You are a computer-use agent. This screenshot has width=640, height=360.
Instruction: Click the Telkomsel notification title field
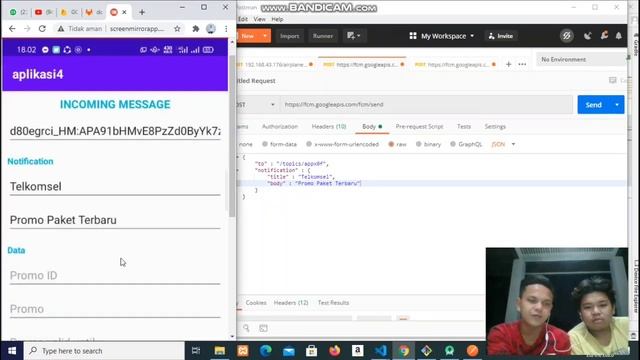[115, 187]
